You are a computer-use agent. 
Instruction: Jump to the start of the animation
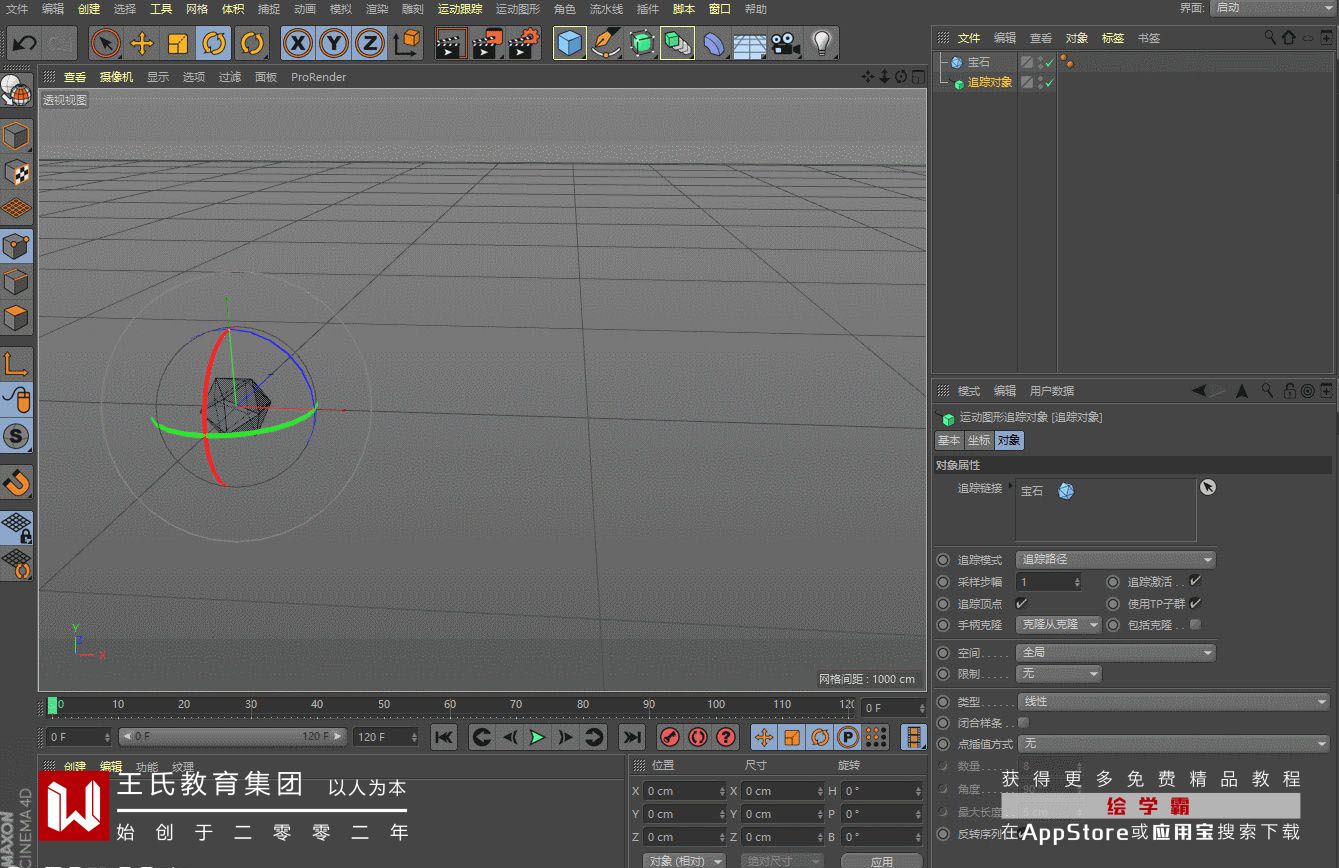(x=444, y=737)
